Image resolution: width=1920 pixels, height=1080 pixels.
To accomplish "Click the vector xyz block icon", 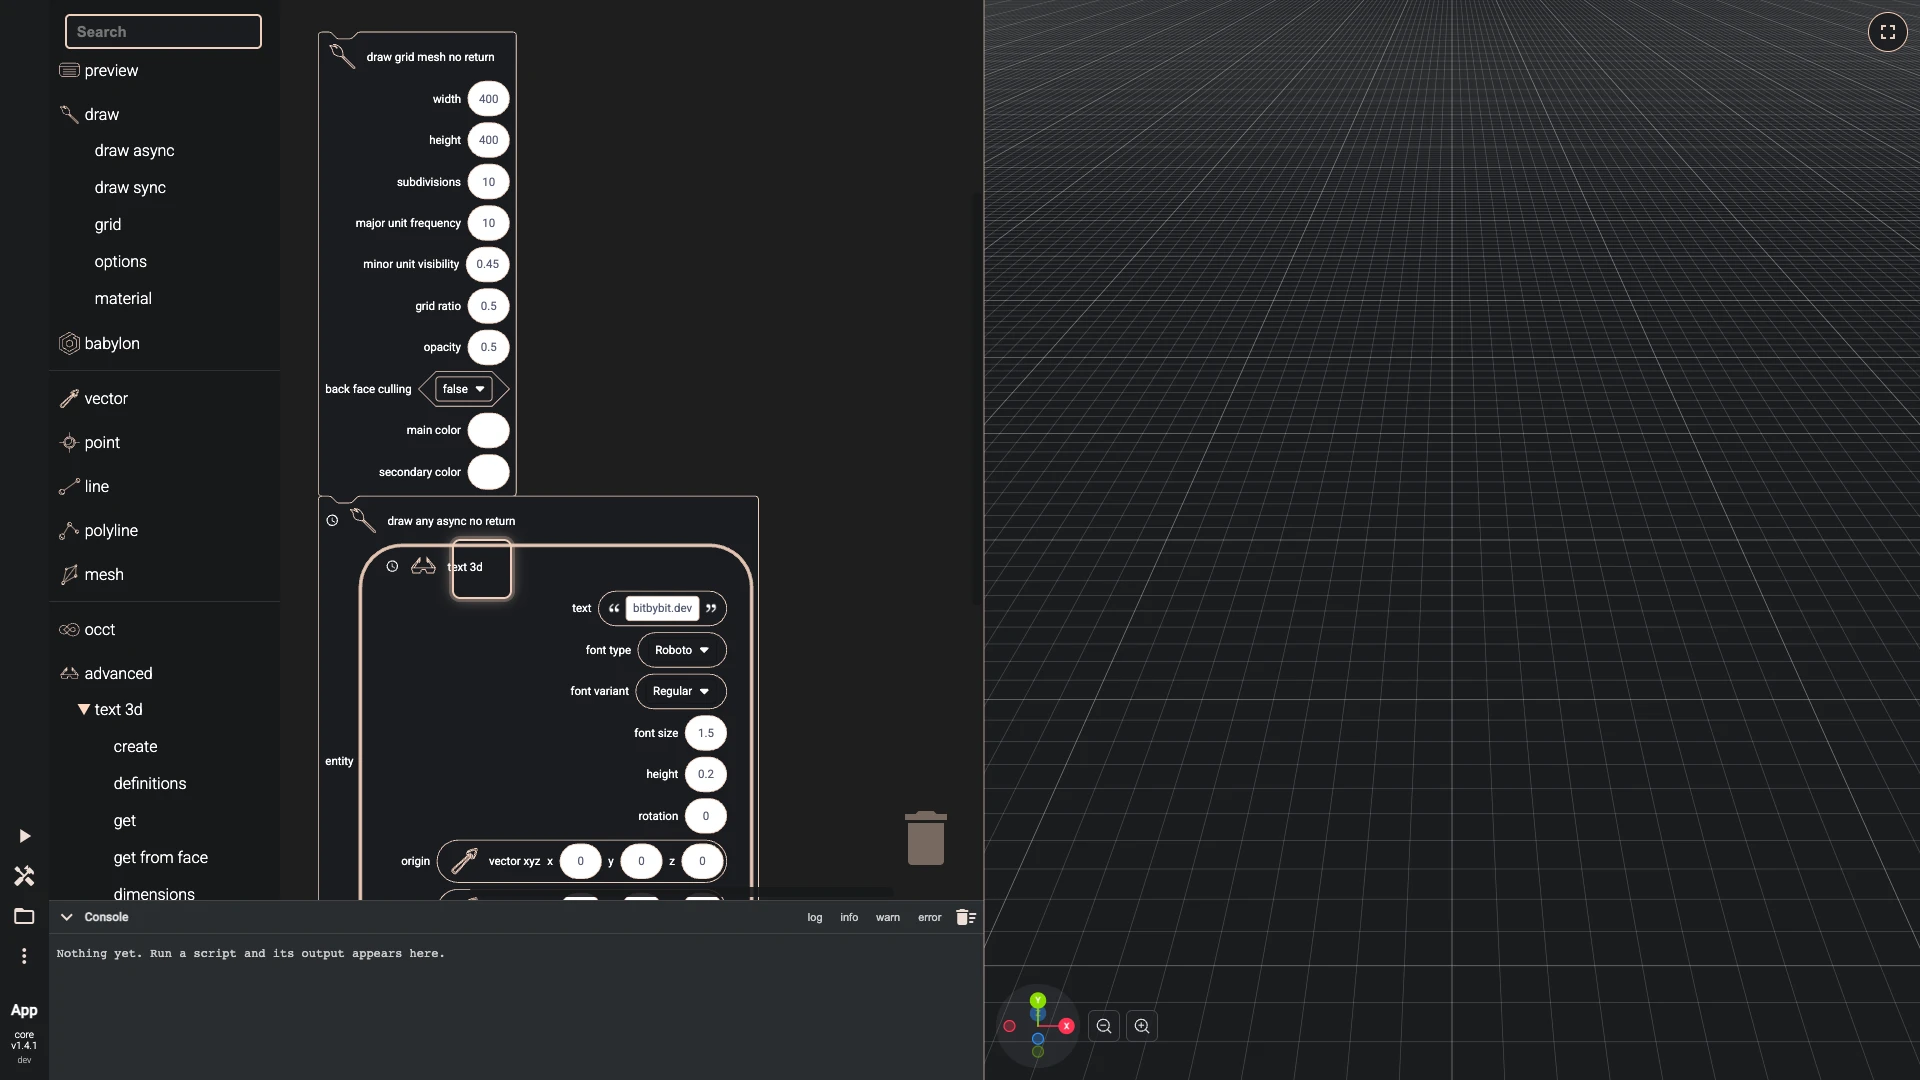I will [x=464, y=861].
